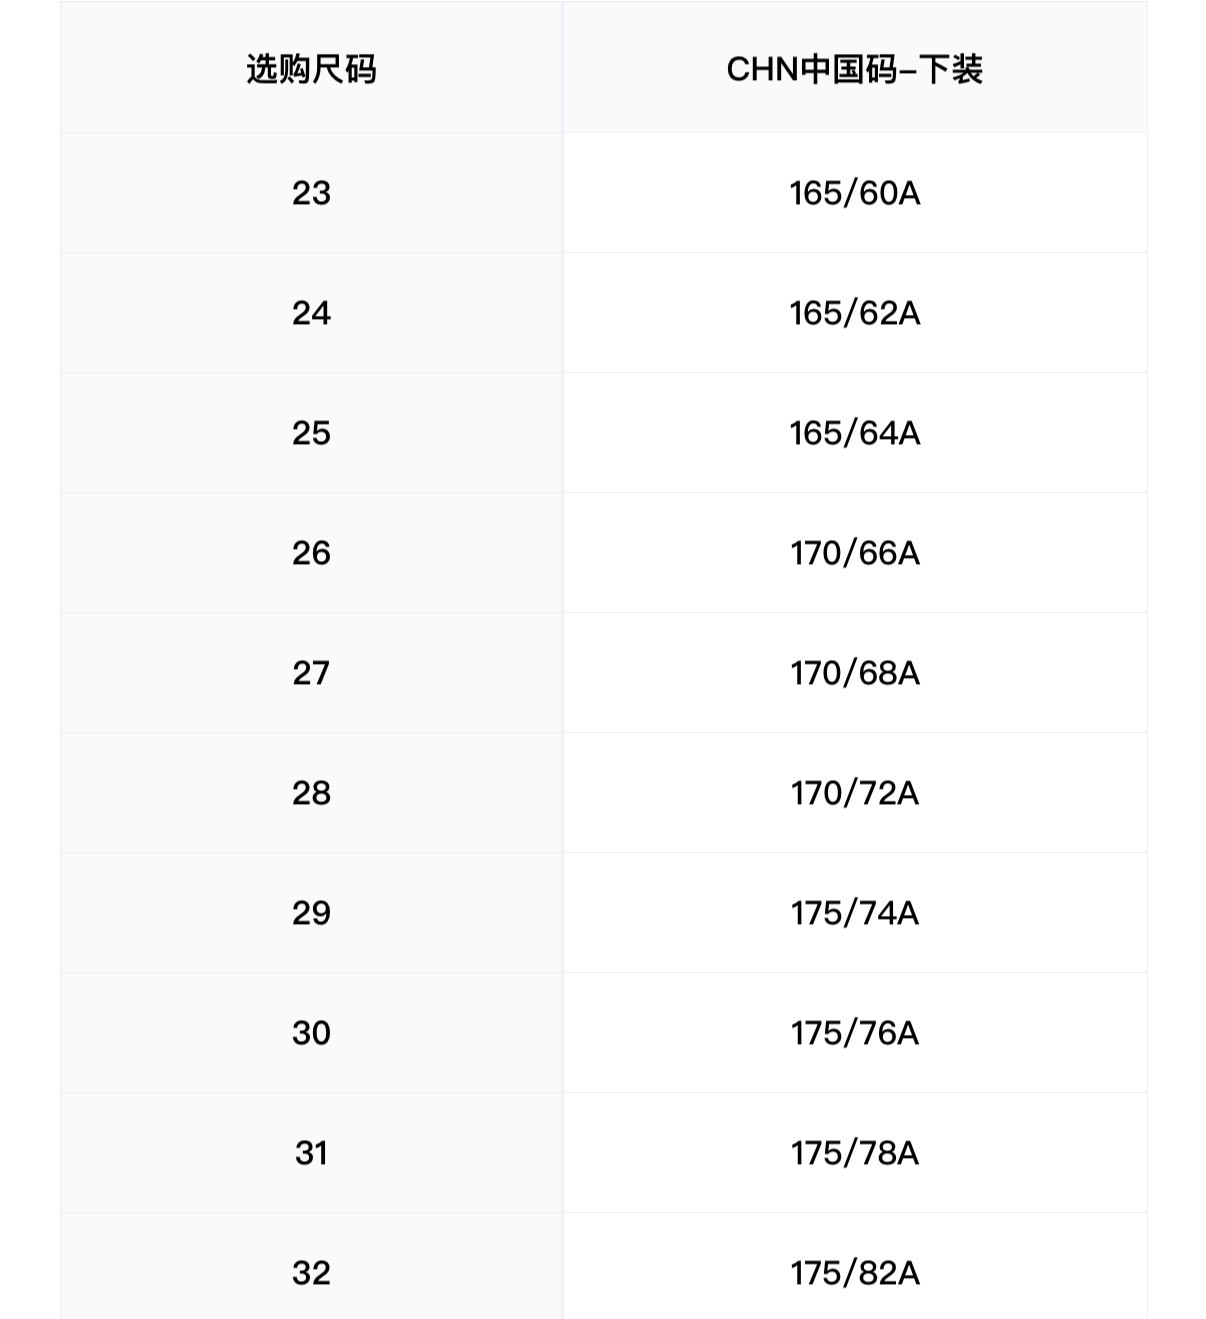1206x1319 pixels.
Task: Select size 31 in the size column
Action: (311, 1153)
